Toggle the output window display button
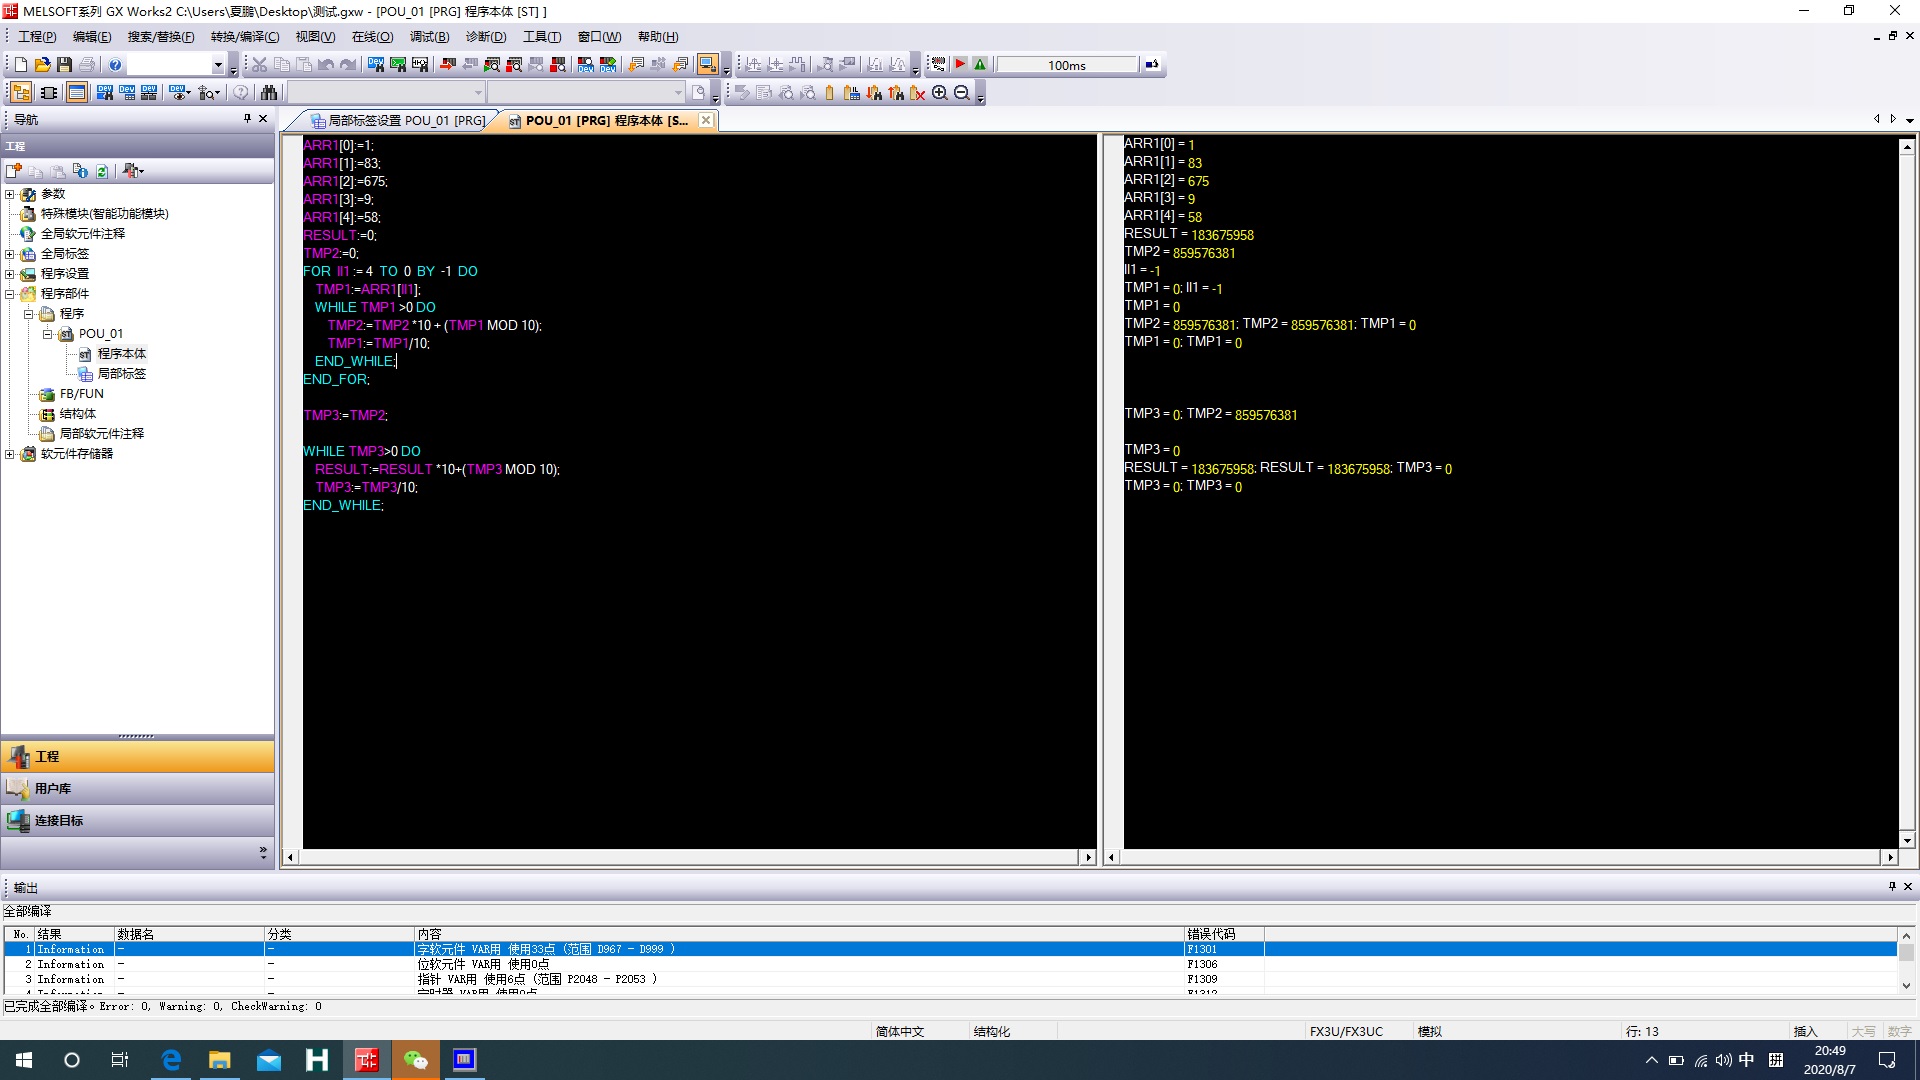 76,93
